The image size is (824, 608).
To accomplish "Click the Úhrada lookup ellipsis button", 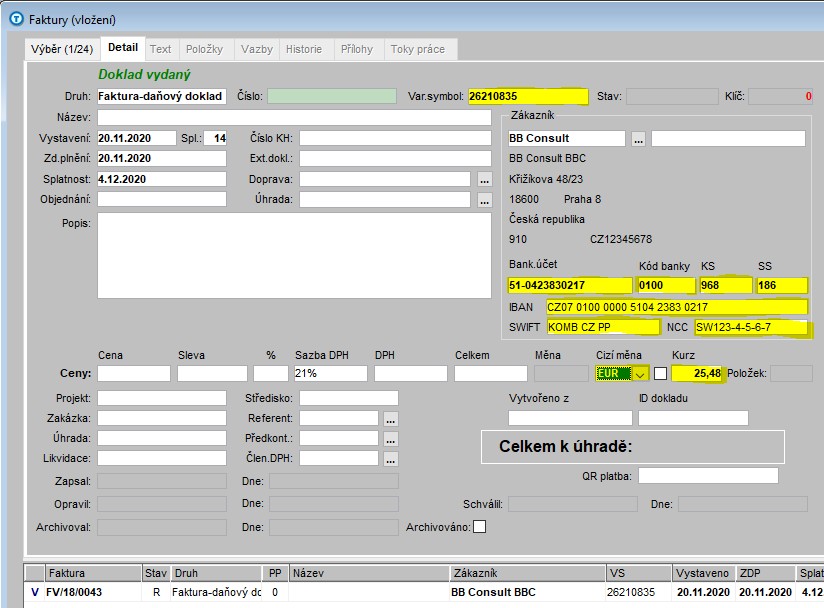I will tap(485, 200).
